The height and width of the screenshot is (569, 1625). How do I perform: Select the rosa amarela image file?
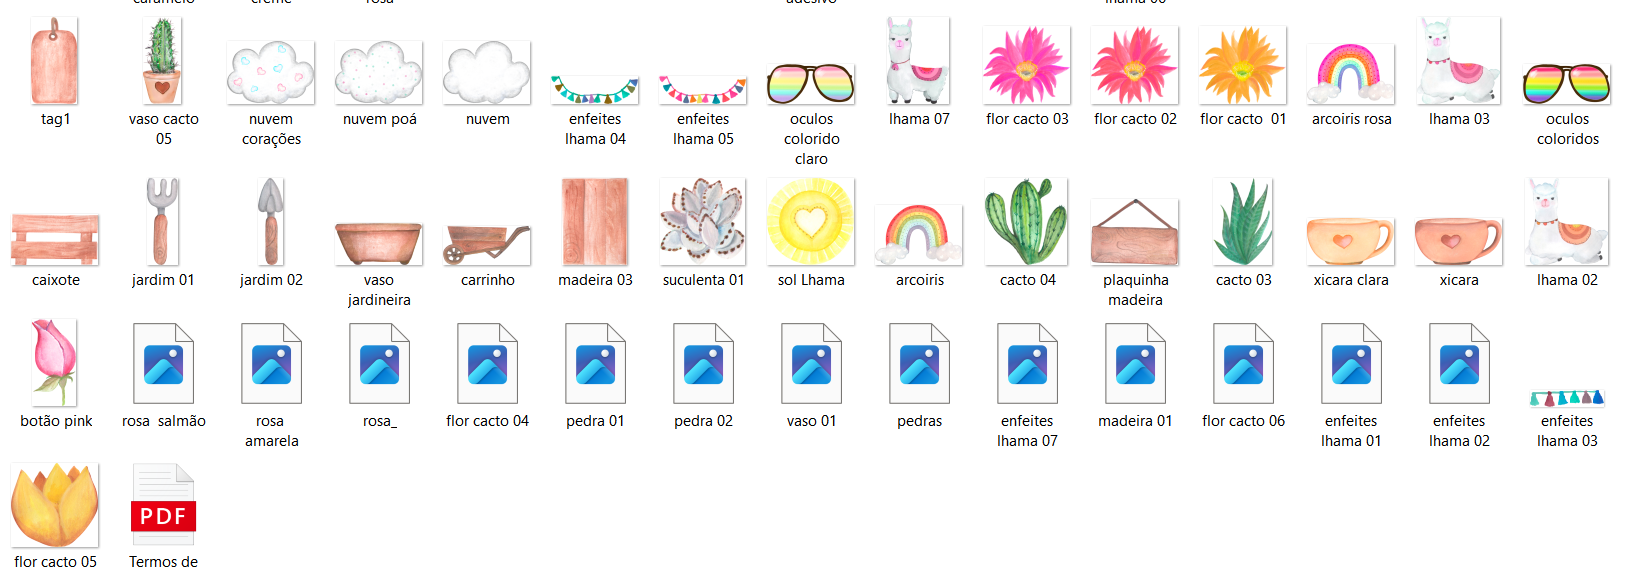(271, 364)
